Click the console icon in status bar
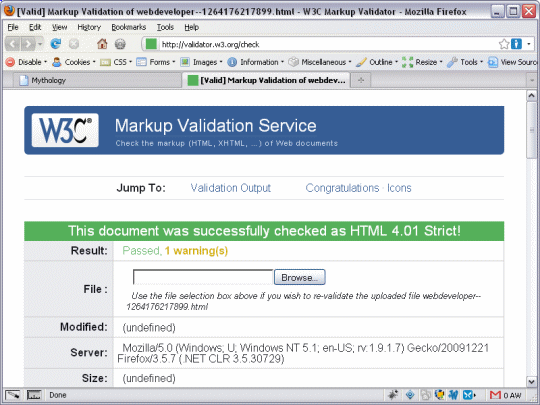This screenshot has height=405, width=540. click(34, 395)
